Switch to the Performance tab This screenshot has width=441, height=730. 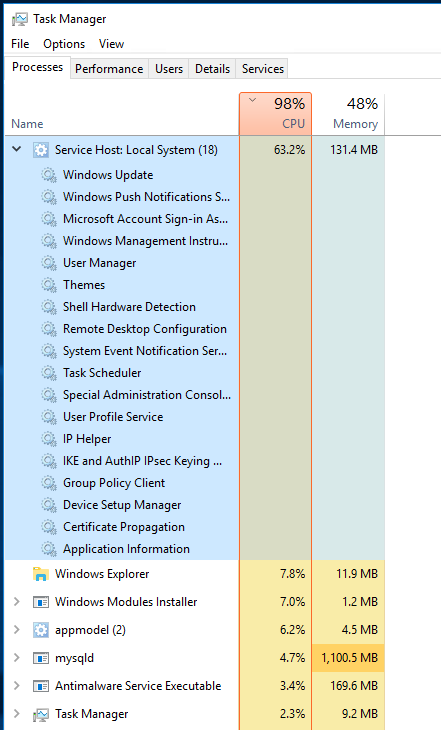click(x=109, y=69)
